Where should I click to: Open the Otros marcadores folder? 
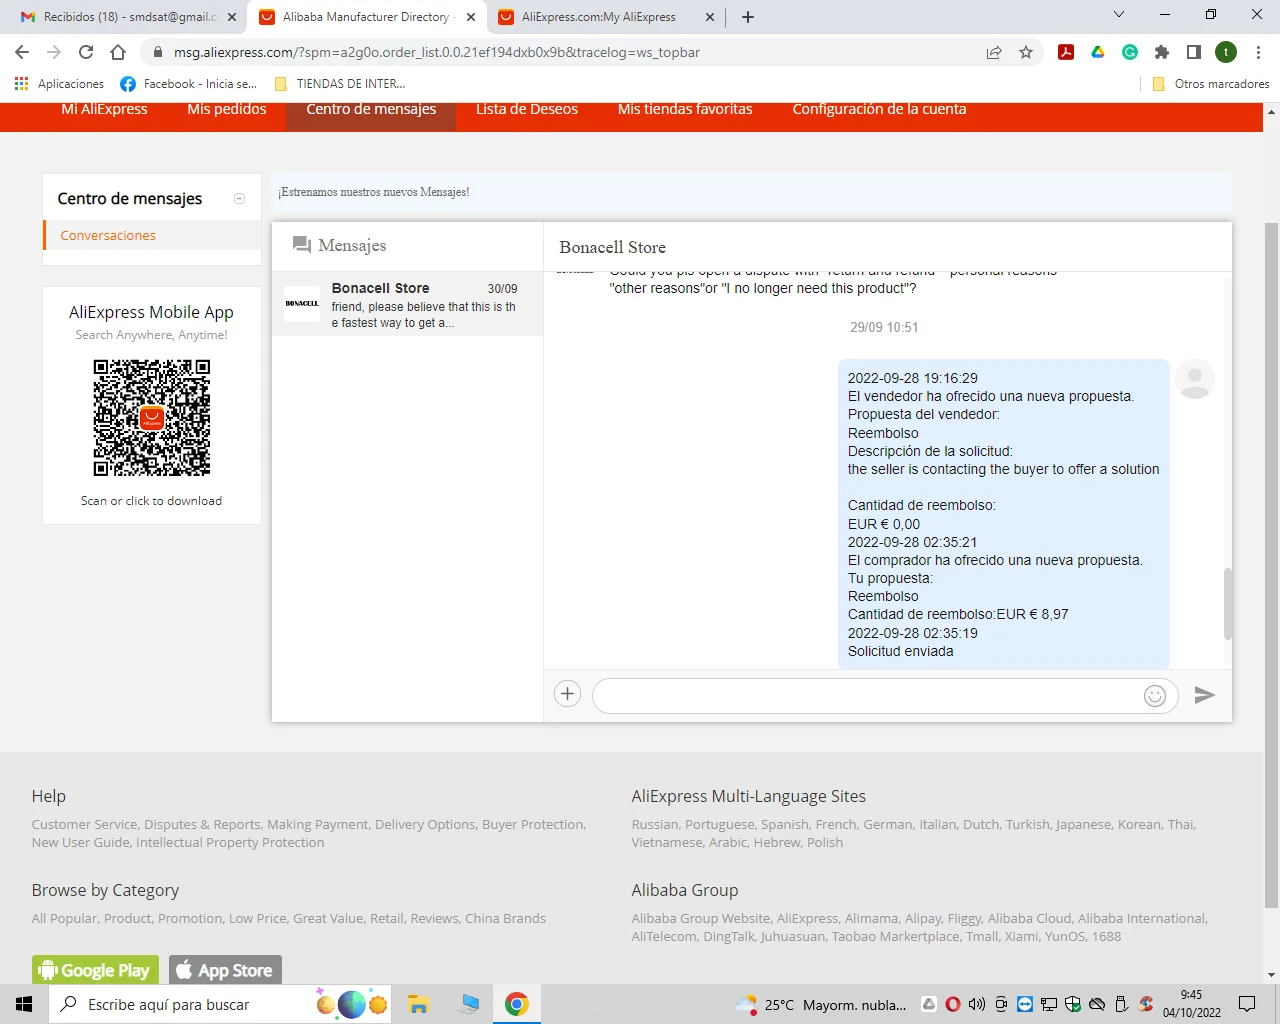[x=1211, y=84]
